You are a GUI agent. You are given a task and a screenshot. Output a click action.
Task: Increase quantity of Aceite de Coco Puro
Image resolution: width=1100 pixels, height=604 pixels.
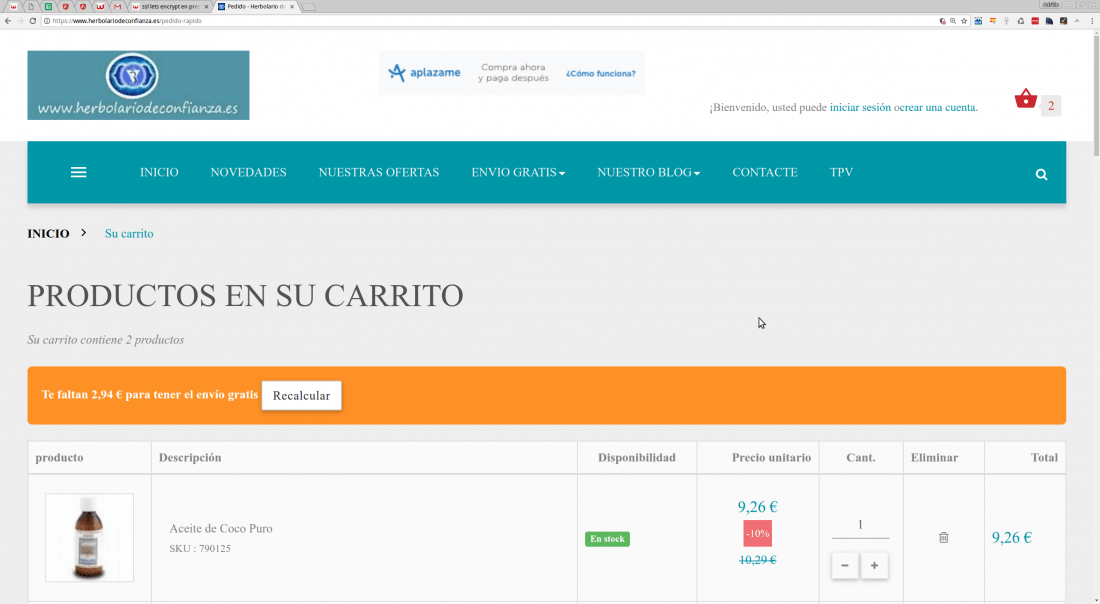[x=874, y=565]
